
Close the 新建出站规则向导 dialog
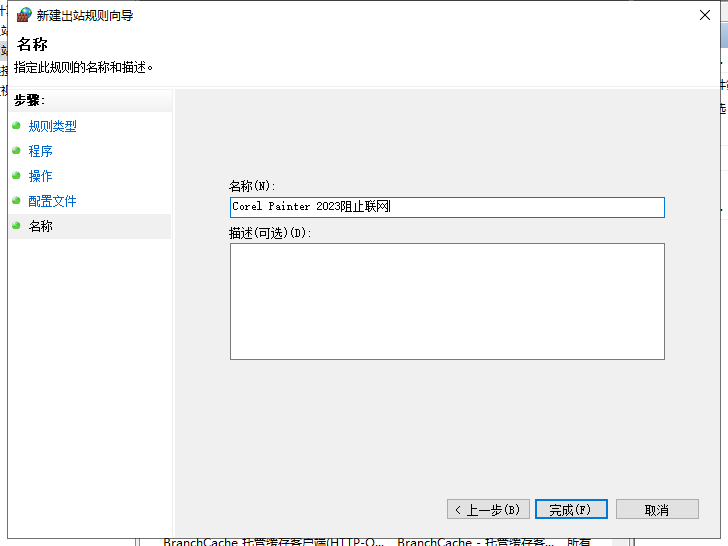tap(704, 15)
